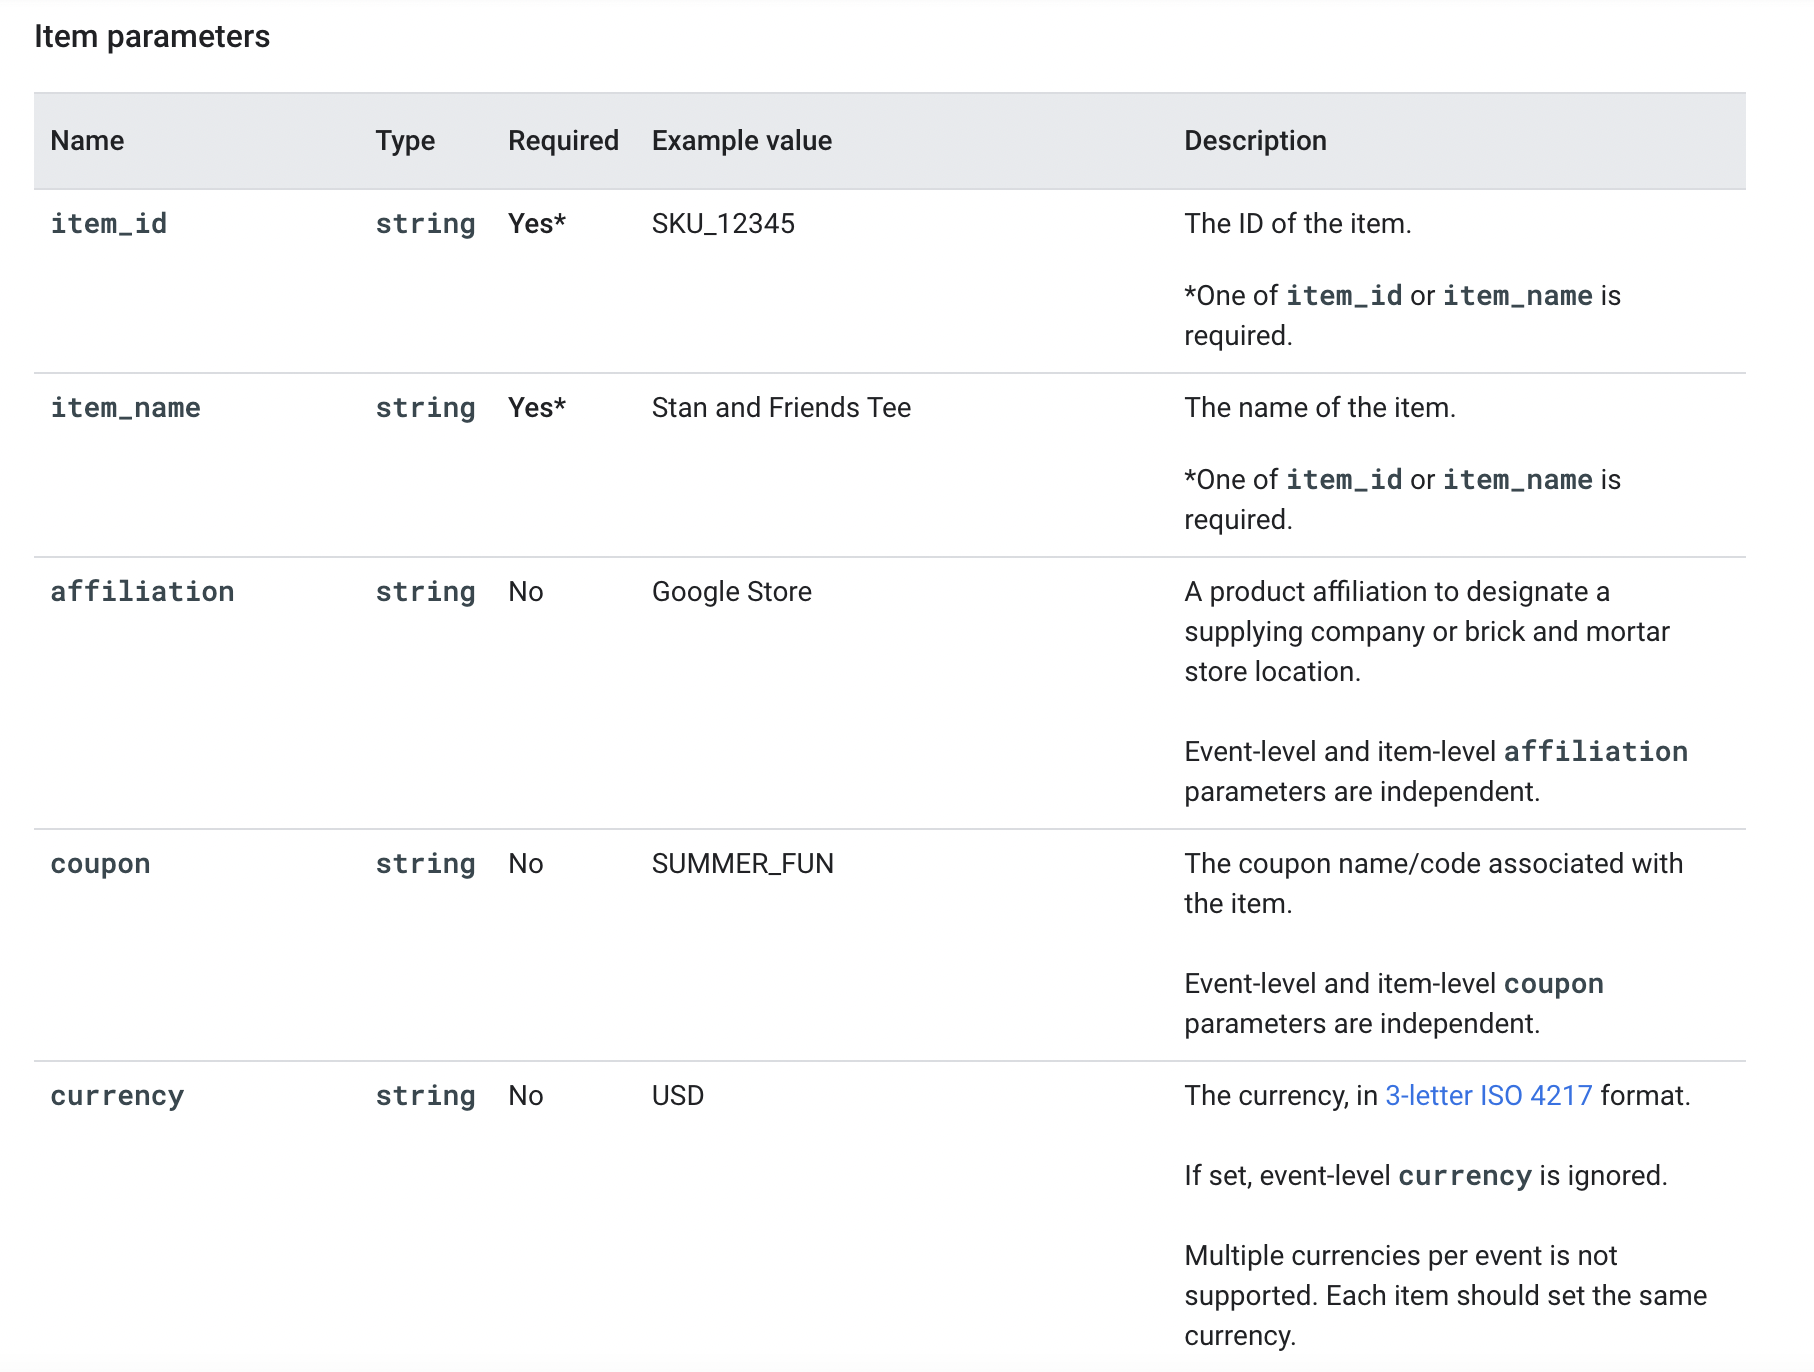The width and height of the screenshot is (1814, 1372).
Task: Open the 3-letter ISO 4217 link
Action: tap(1487, 1095)
